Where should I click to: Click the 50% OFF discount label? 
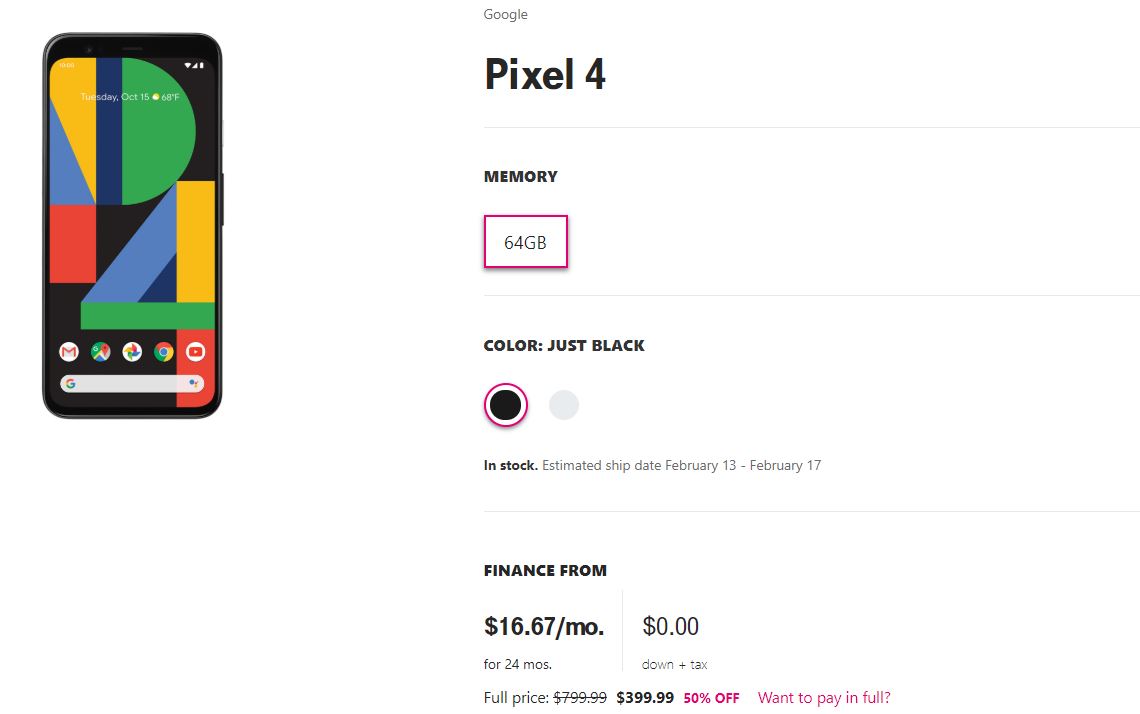[x=711, y=698]
